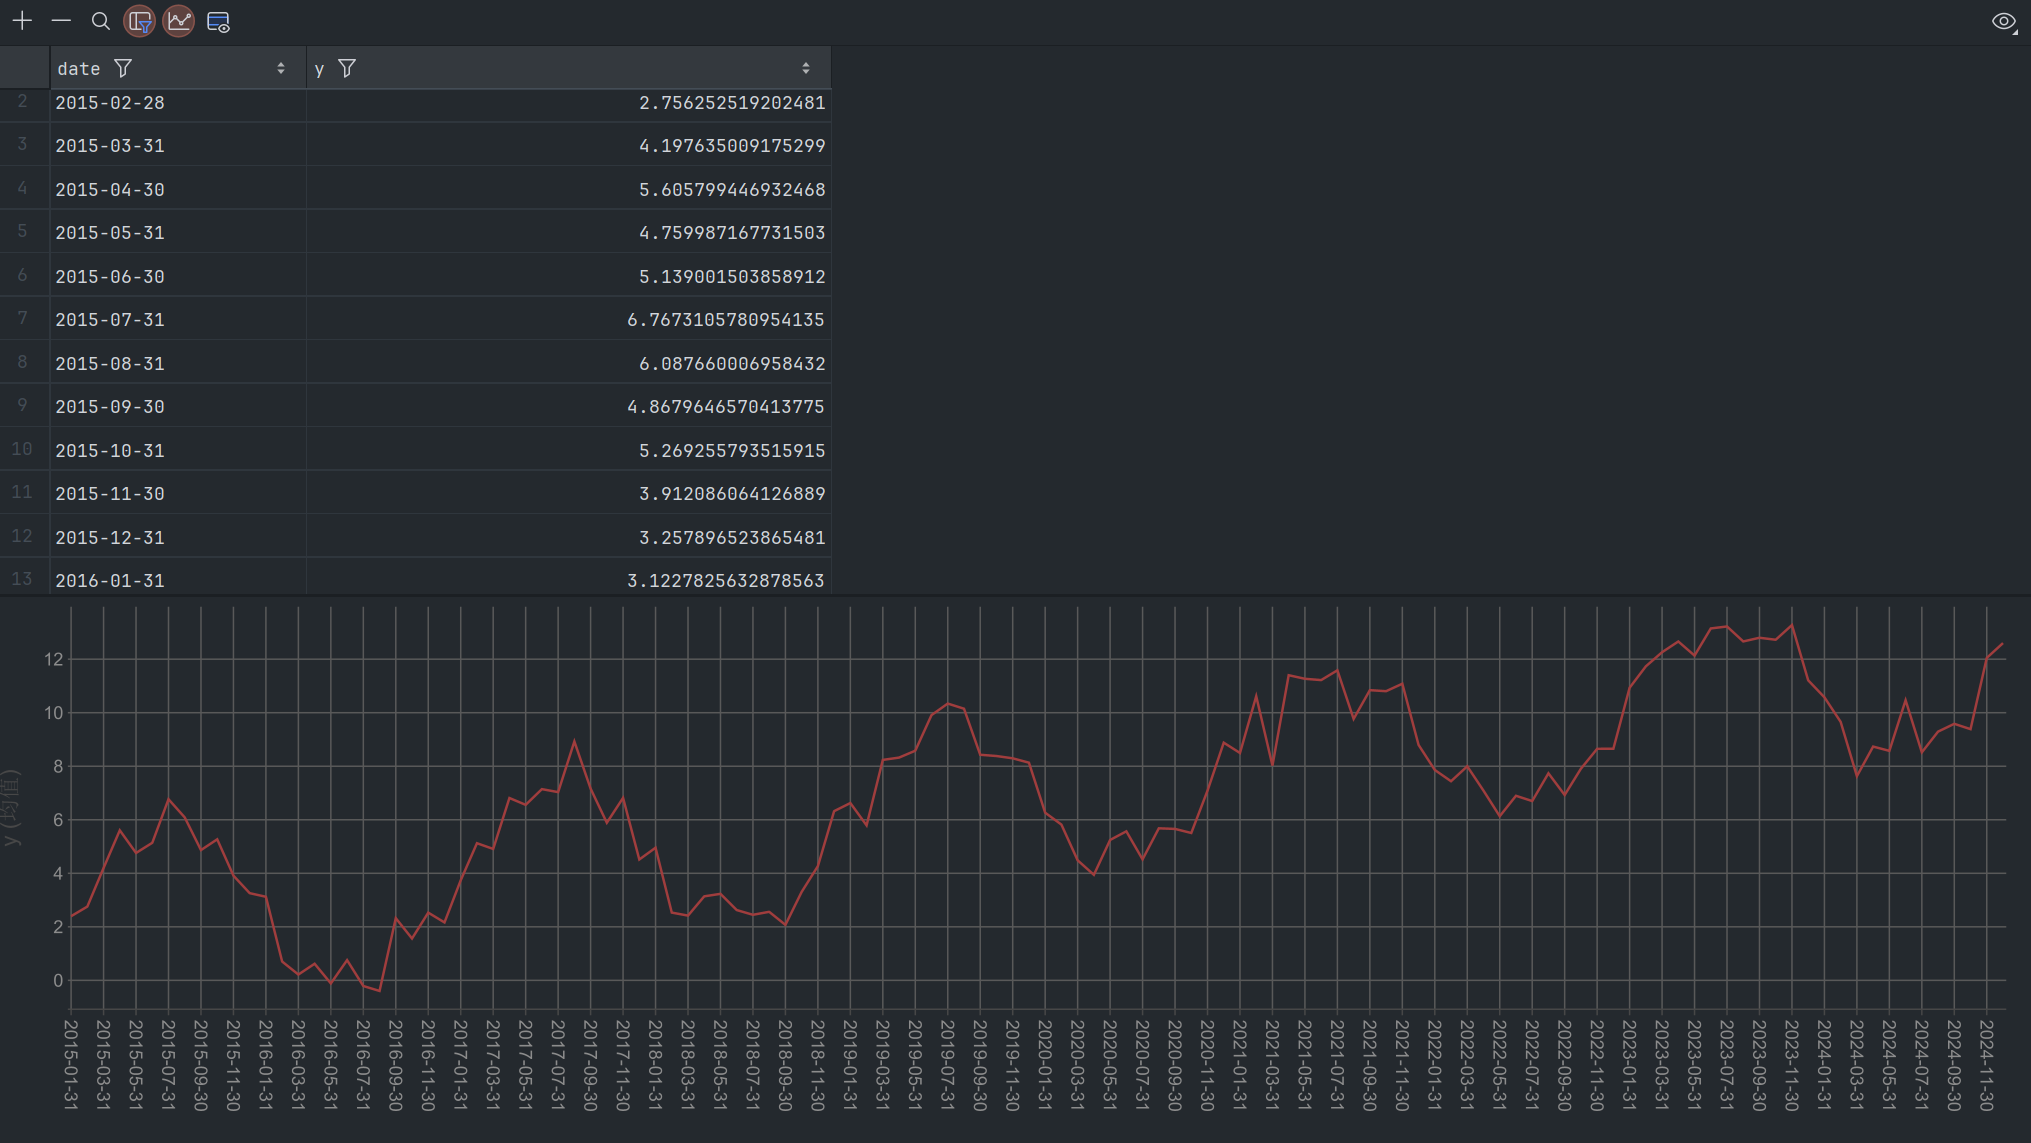Select row number 12 in the gutter

[x=22, y=536]
